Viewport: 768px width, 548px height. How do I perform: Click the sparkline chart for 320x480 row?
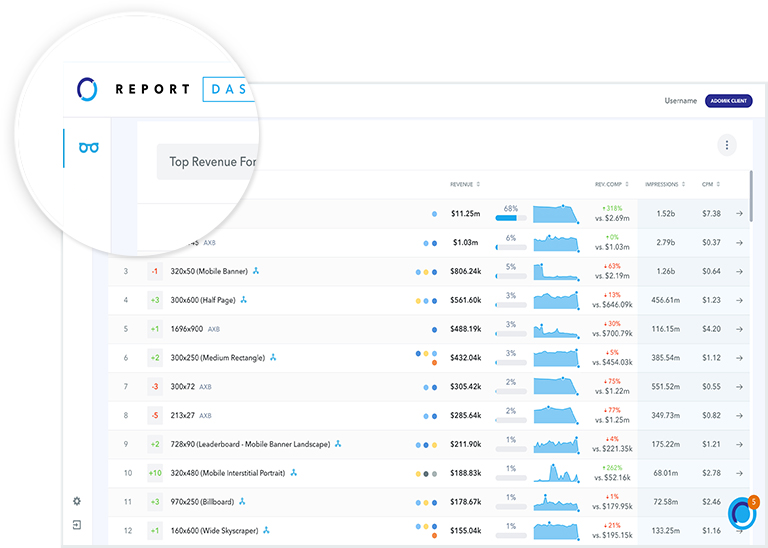tap(556, 472)
